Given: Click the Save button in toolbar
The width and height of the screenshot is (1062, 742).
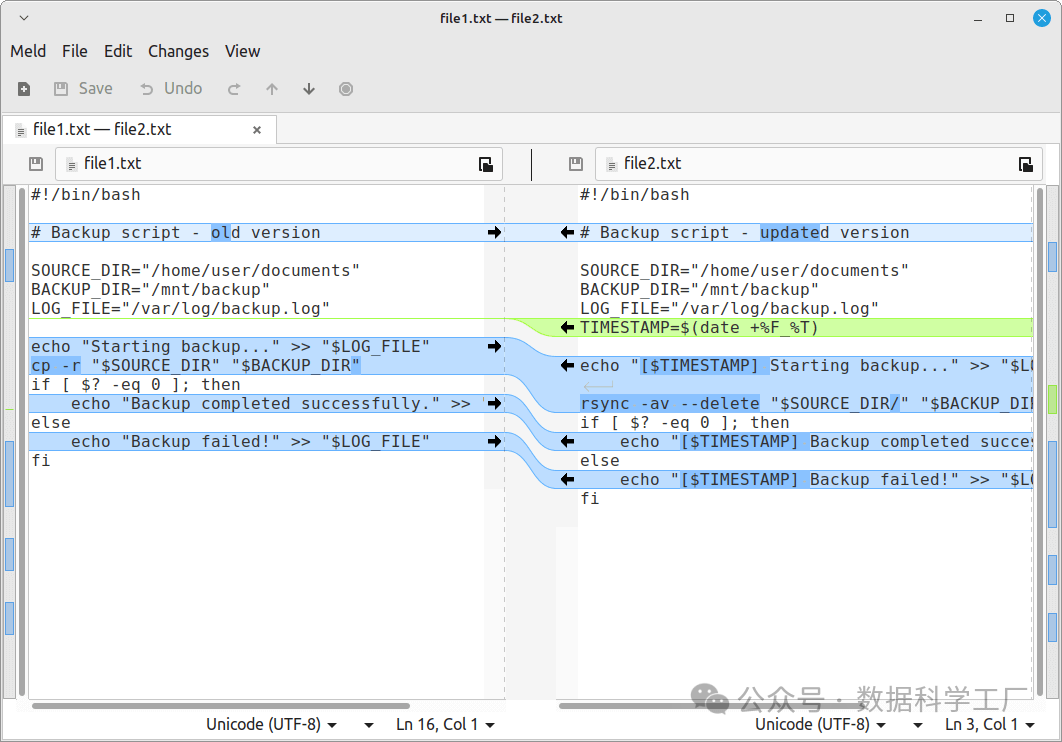Looking at the screenshot, I should pos(83,89).
